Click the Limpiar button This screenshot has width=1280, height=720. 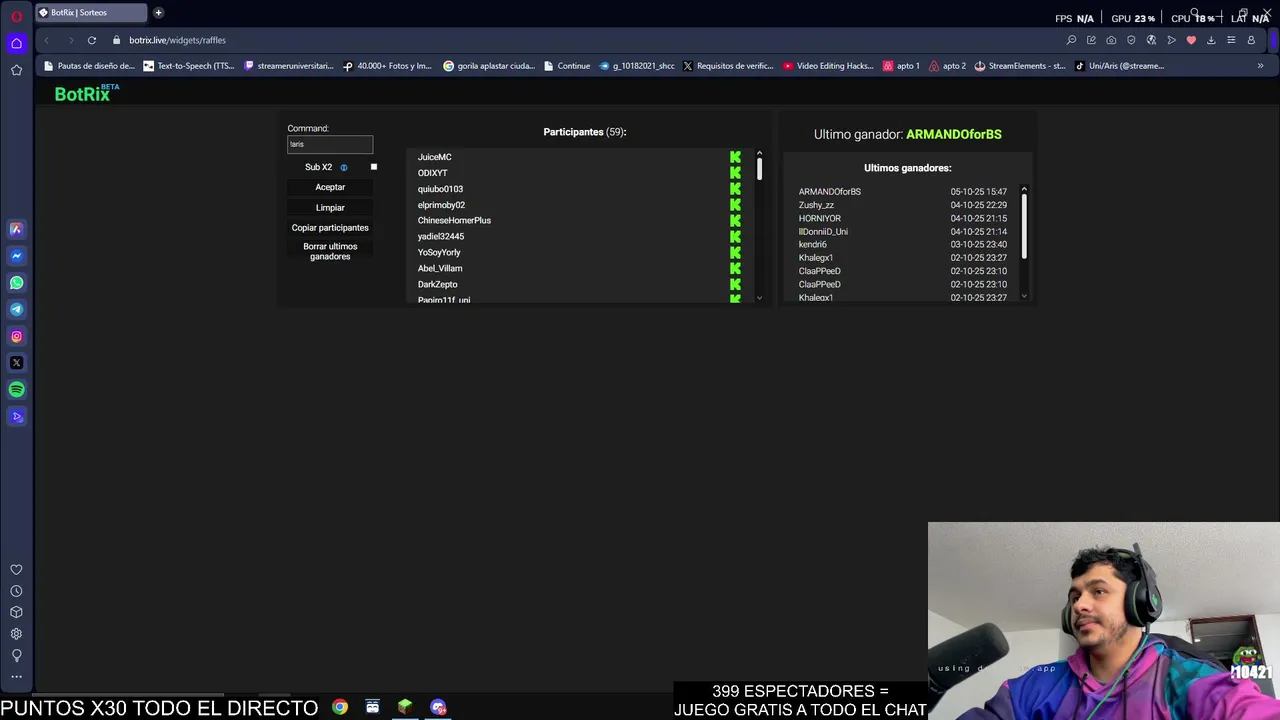tap(330, 208)
